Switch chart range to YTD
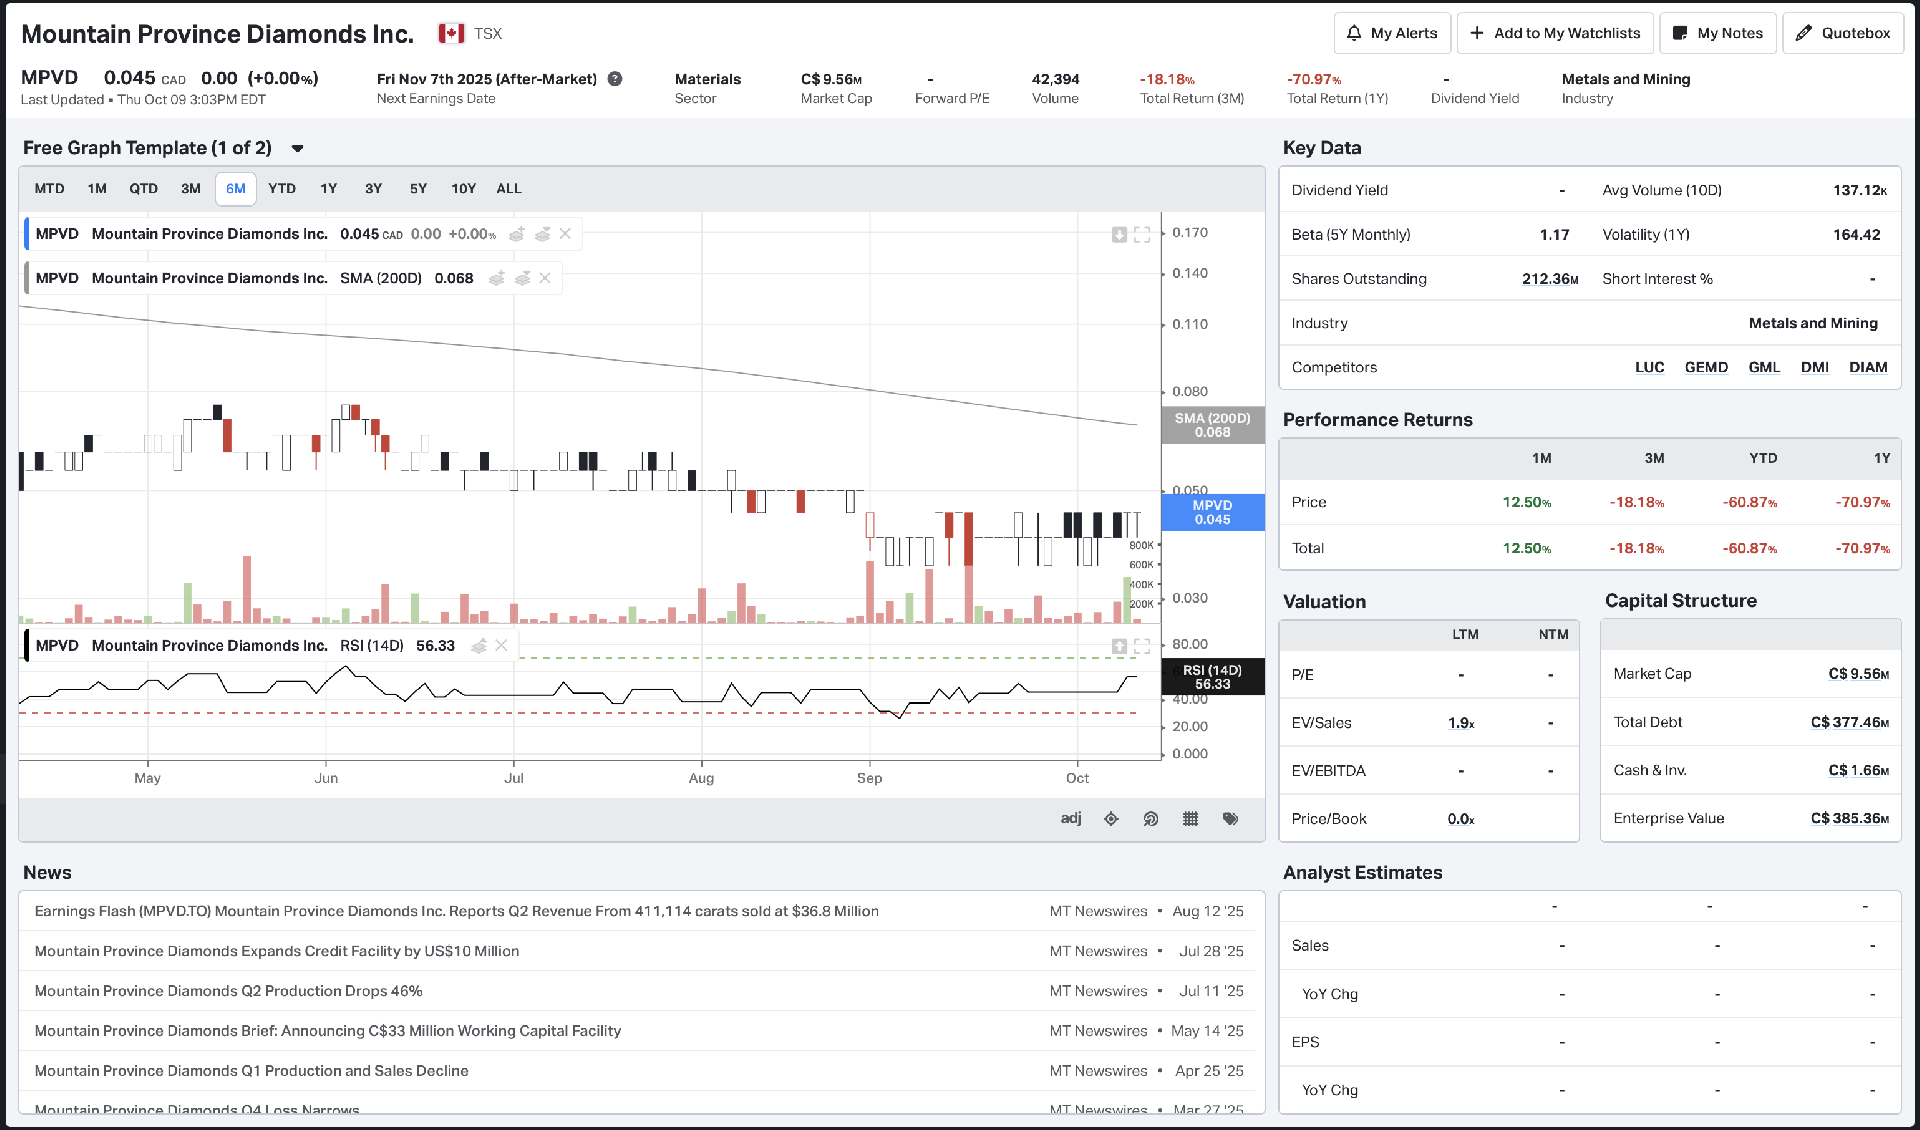 (x=282, y=189)
